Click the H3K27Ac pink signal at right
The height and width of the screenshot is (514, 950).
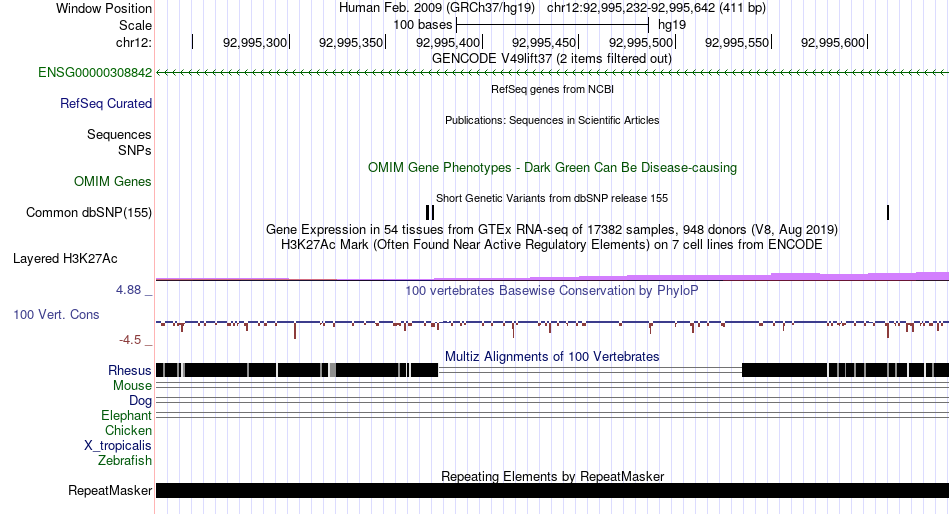point(860,276)
